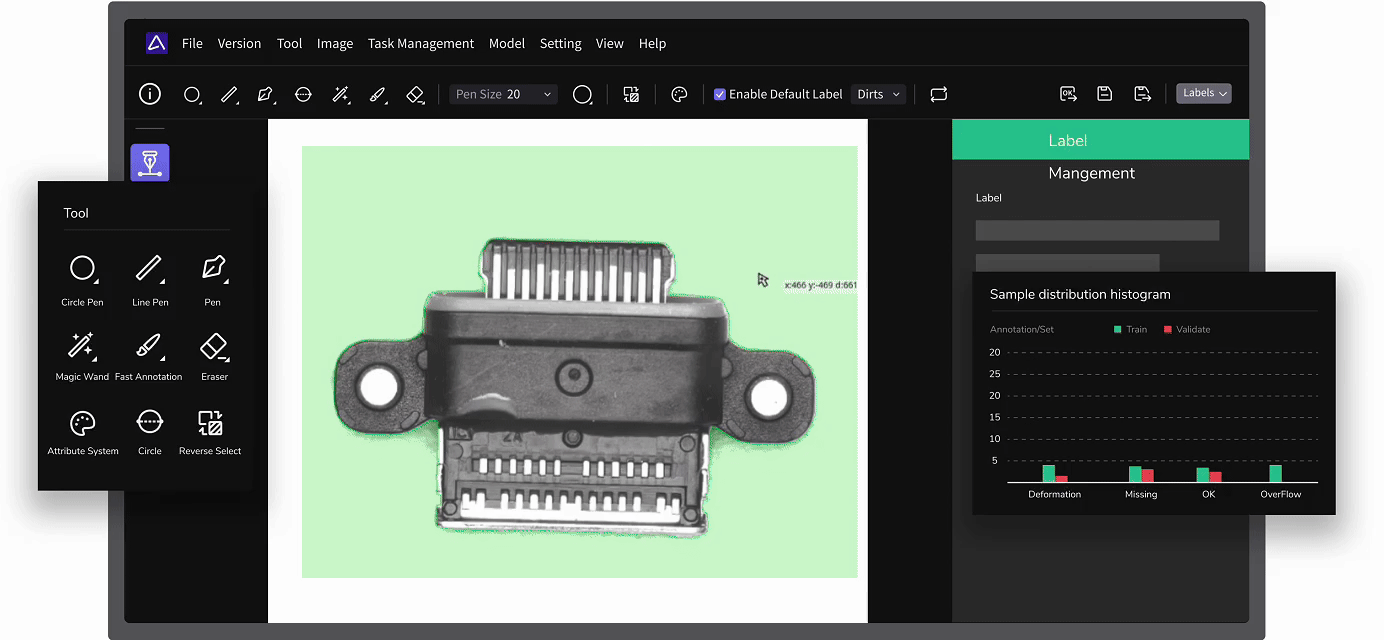
Task: Open the Pen Size dropdown
Action: (503, 94)
